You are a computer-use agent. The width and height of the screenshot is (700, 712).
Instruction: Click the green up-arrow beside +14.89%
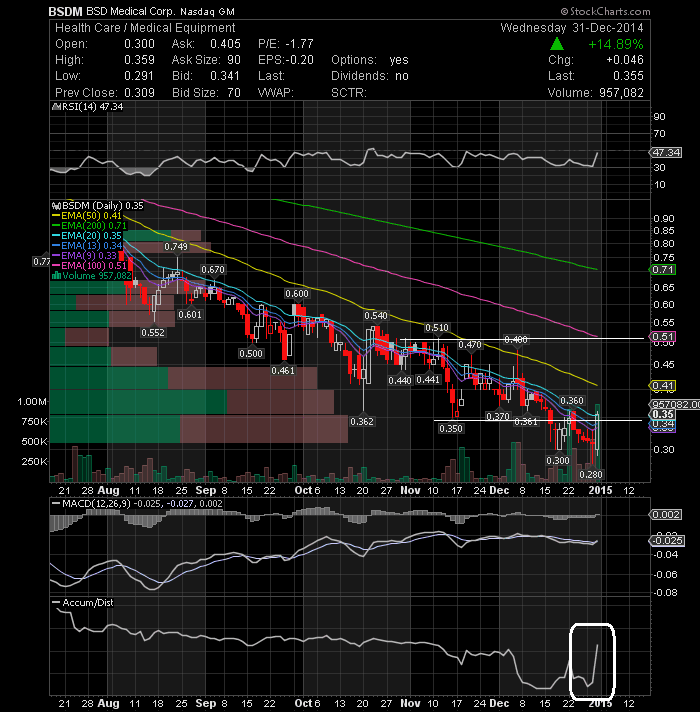[x=557, y=44]
